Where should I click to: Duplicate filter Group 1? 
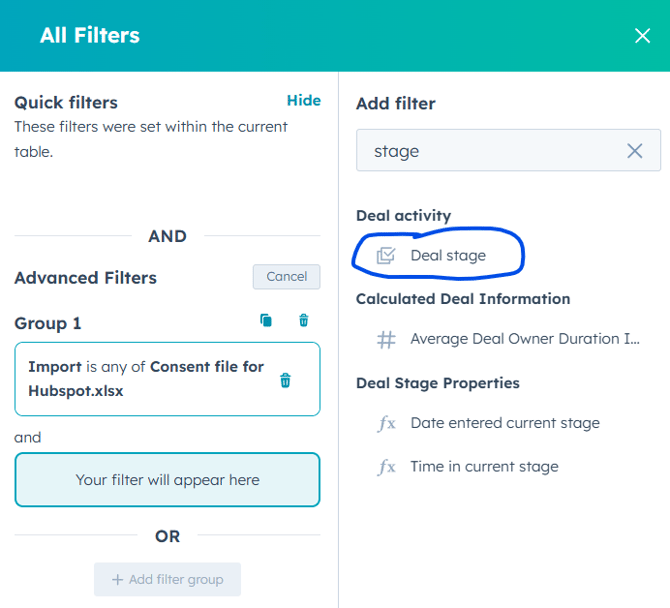[266, 321]
